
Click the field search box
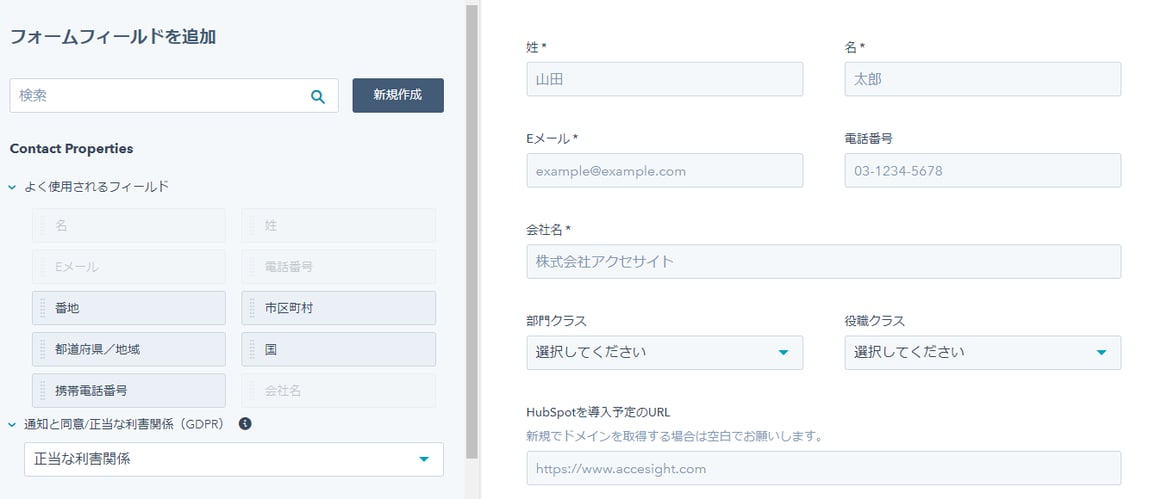click(160, 96)
